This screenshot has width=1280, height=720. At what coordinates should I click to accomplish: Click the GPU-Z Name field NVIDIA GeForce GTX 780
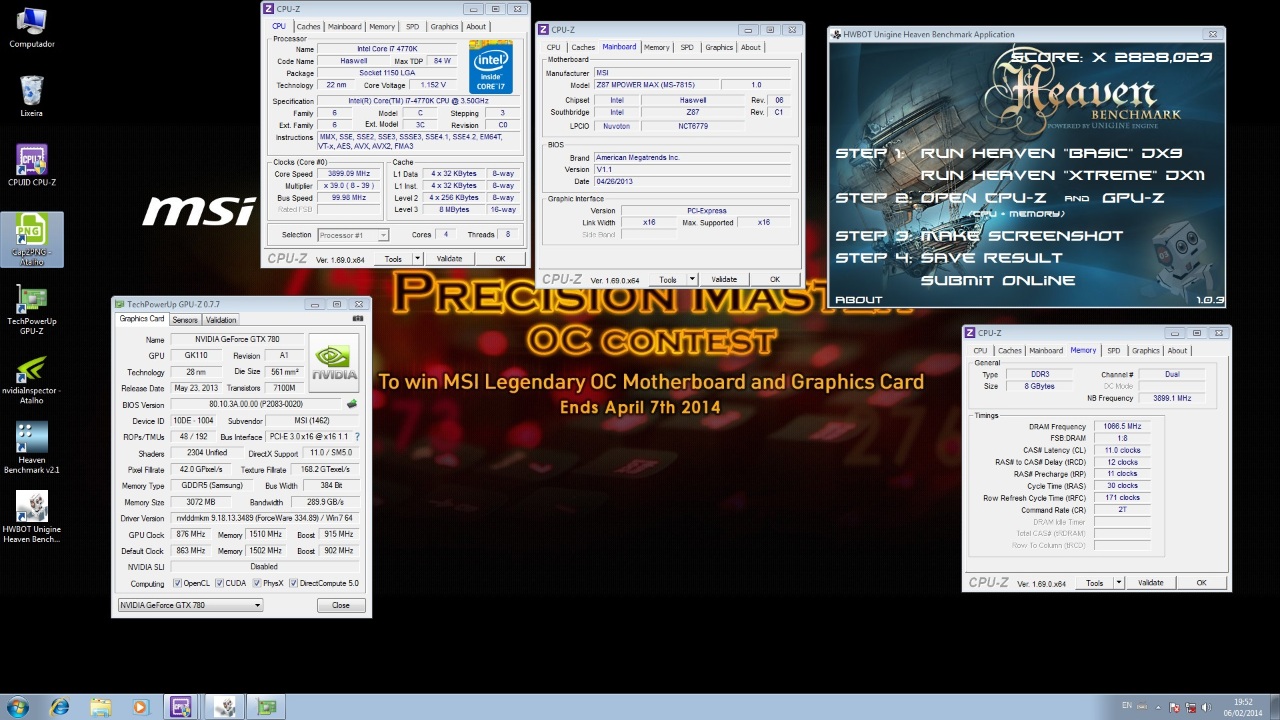point(236,340)
